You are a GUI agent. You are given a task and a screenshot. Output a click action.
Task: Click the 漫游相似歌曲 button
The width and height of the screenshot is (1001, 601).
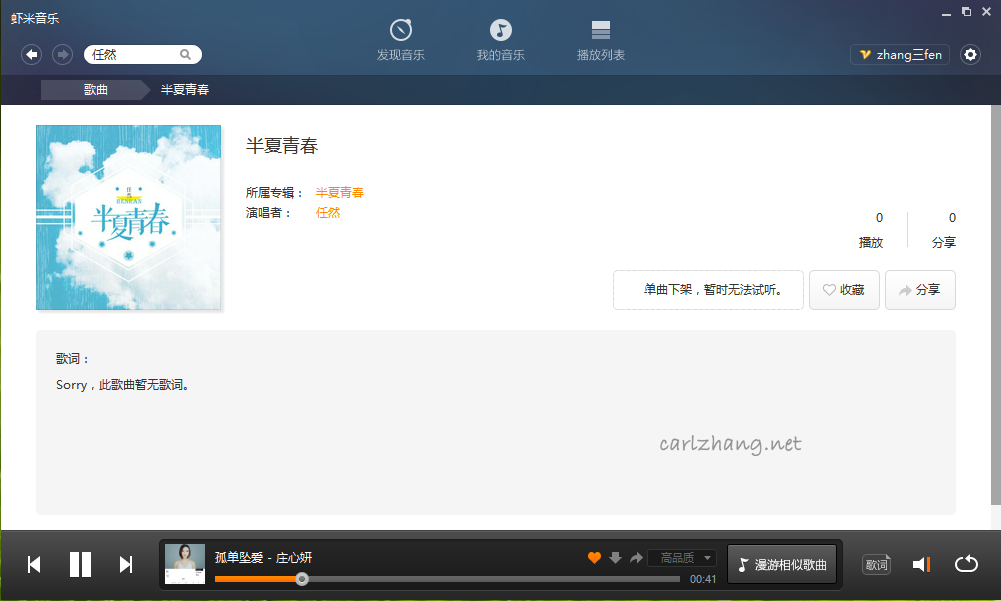(x=781, y=564)
